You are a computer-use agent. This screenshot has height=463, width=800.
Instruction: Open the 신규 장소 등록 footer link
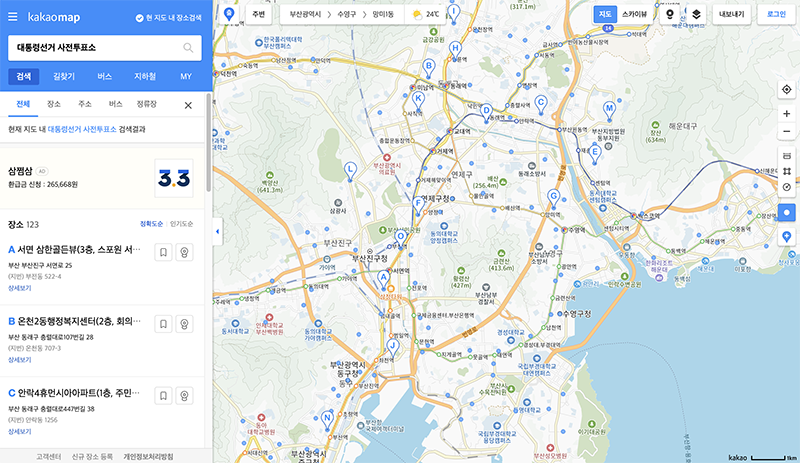coord(92,456)
